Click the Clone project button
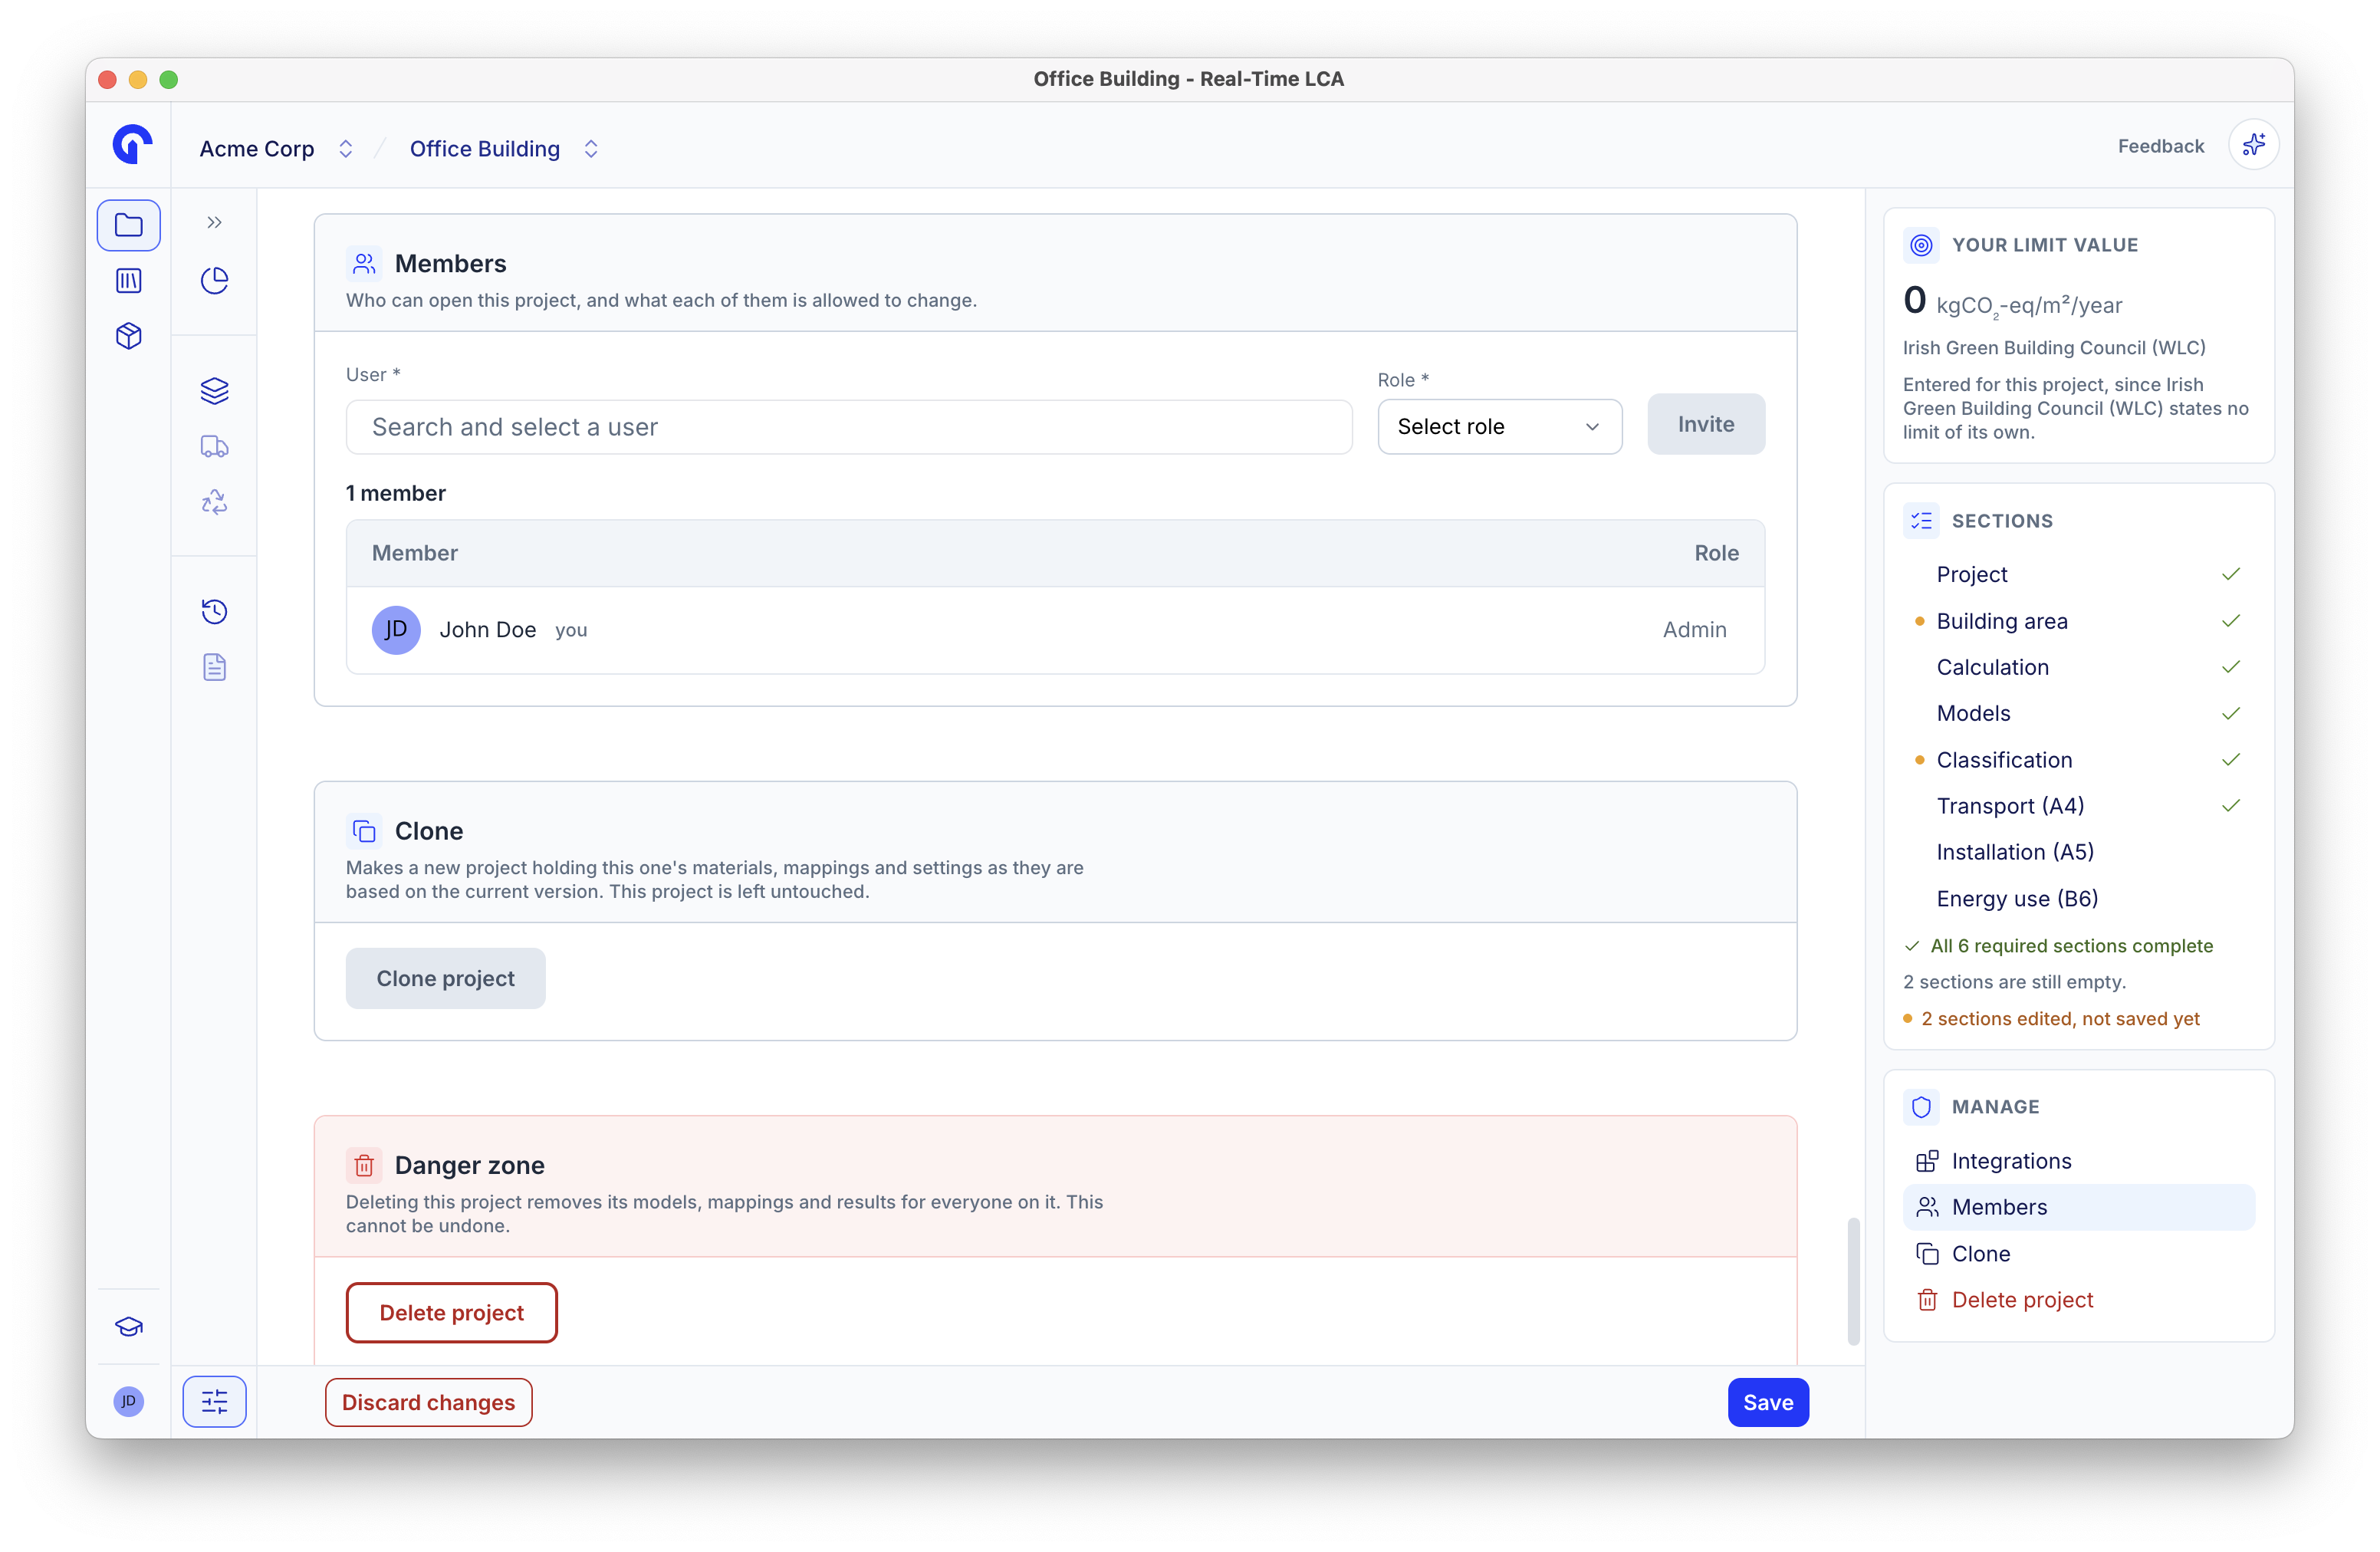The width and height of the screenshot is (2380, 1552). 445,978
